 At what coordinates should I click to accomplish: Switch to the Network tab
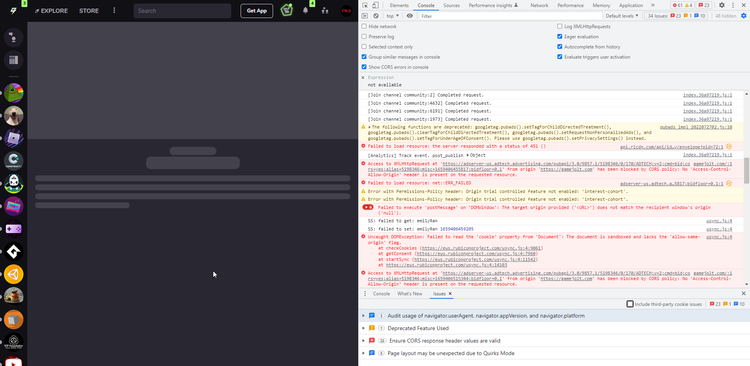[539, 5]
